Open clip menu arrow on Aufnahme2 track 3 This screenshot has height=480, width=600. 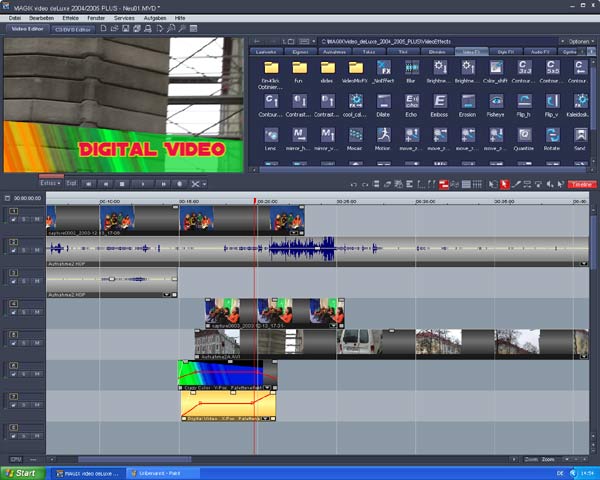click(166, 295)
